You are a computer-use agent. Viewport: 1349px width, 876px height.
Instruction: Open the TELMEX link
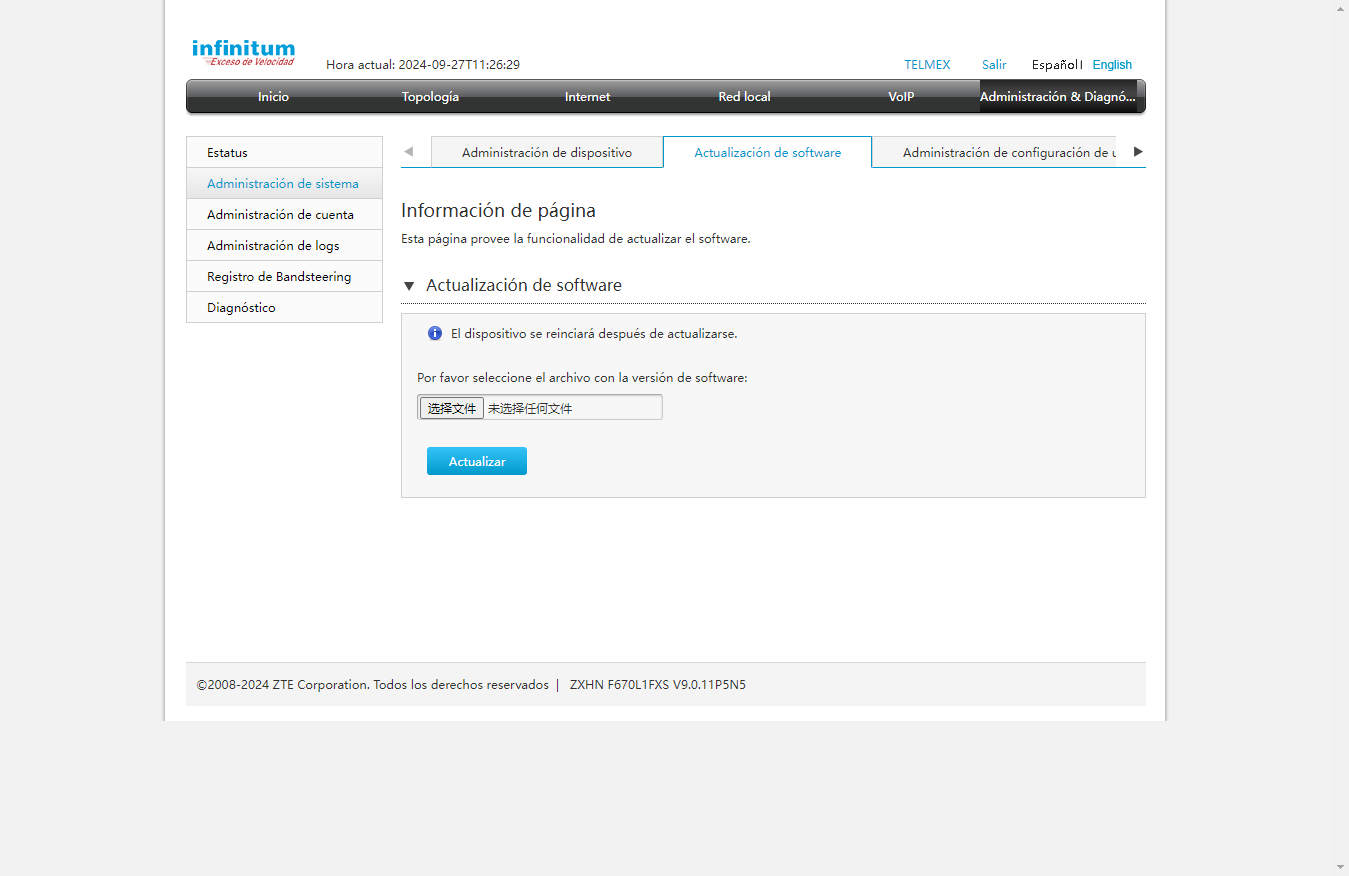927,65
